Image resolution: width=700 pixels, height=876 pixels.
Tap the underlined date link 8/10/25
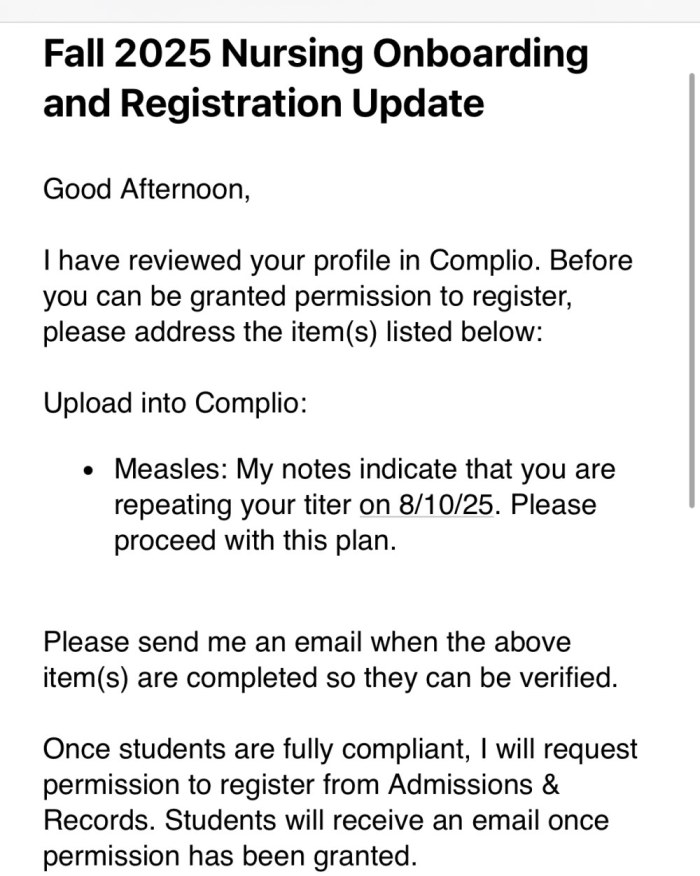[x=426, y=505]
